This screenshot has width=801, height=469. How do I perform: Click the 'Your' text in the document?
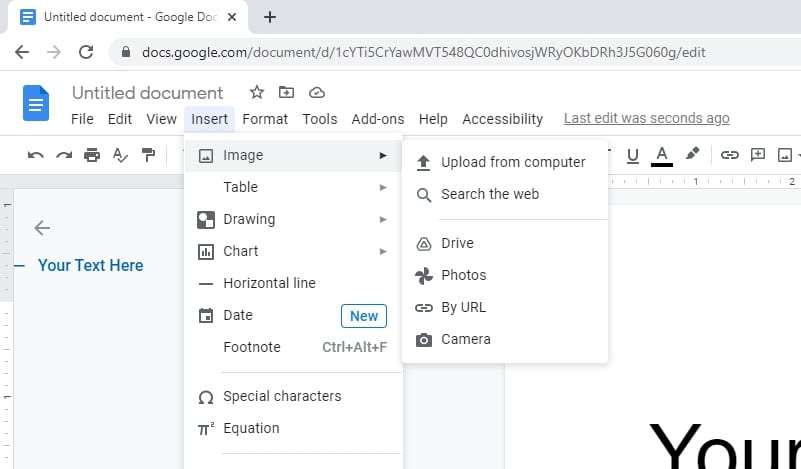724,445
